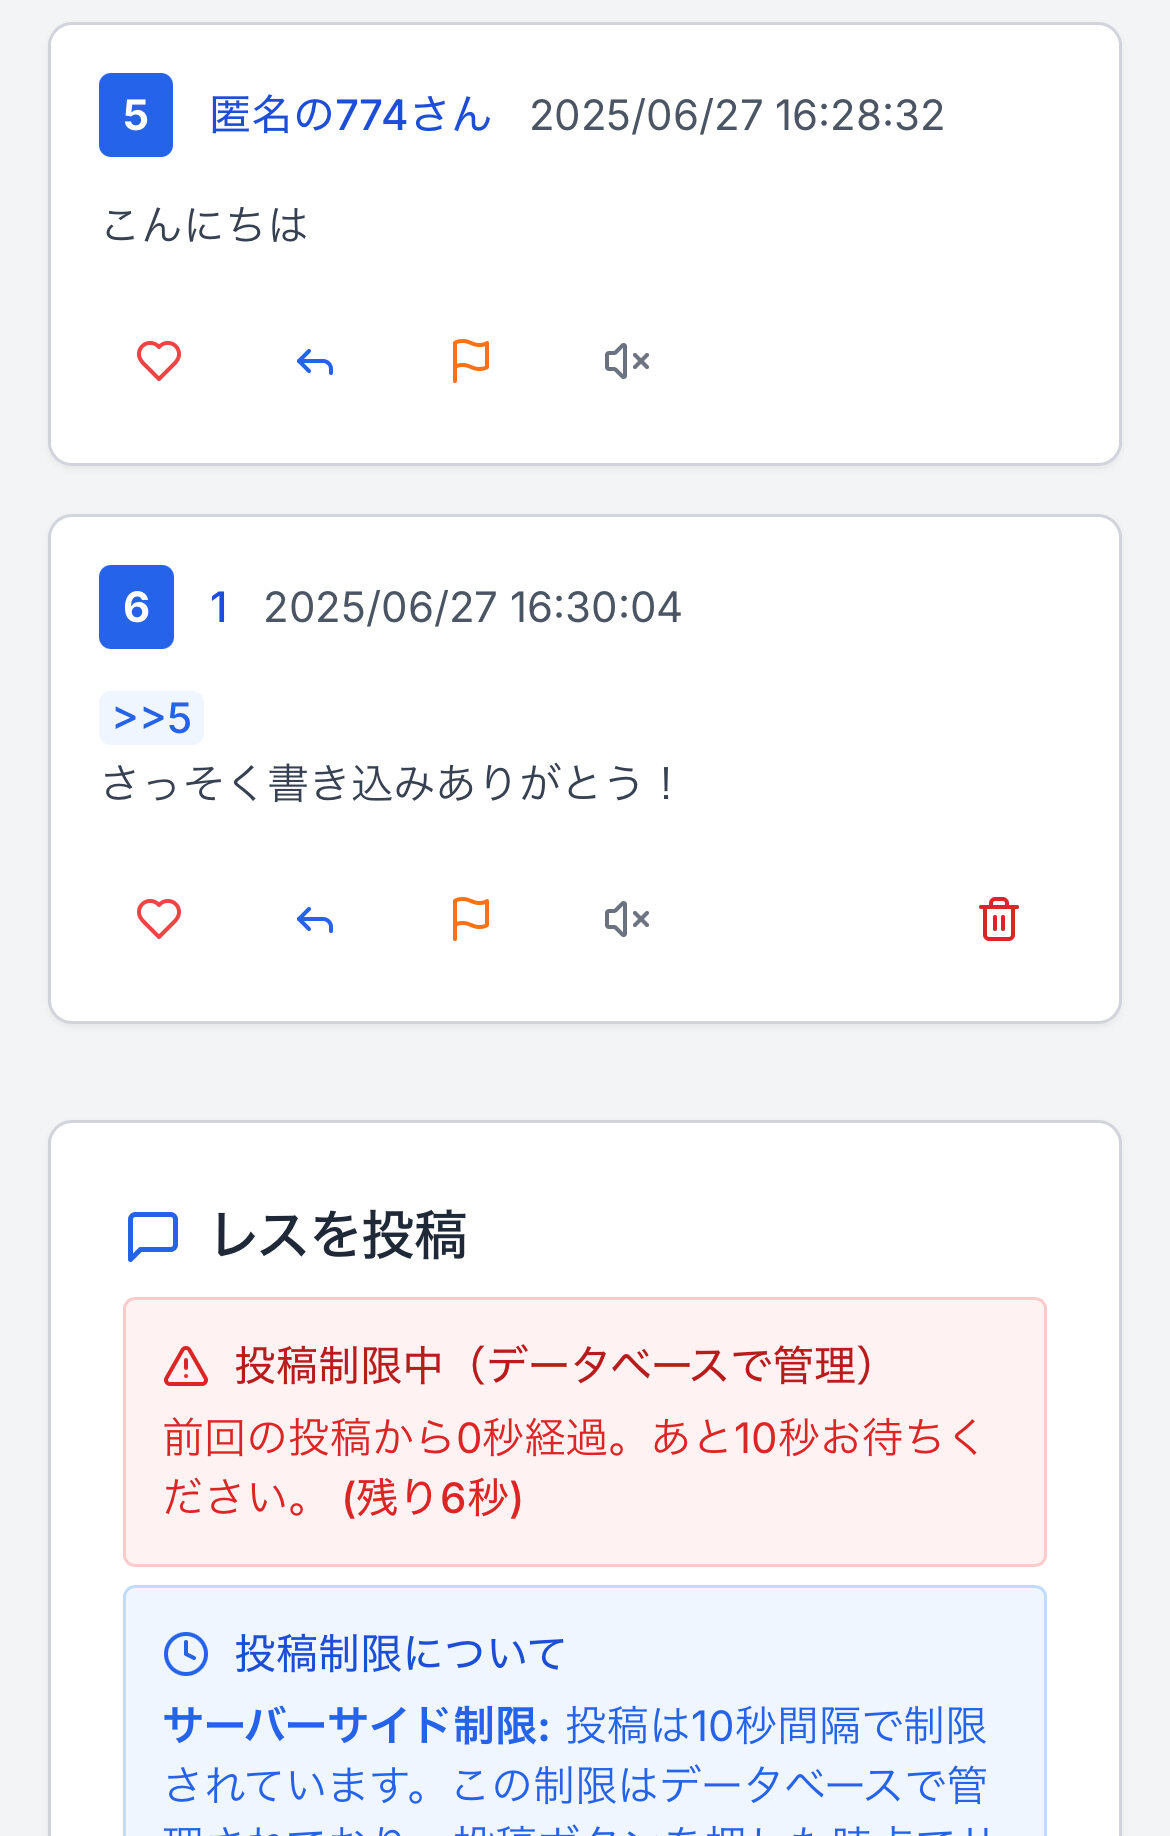Reply to post 5 using arrow icon
The height and width of the screenshot is (1836, 1170).
(315, 361)
